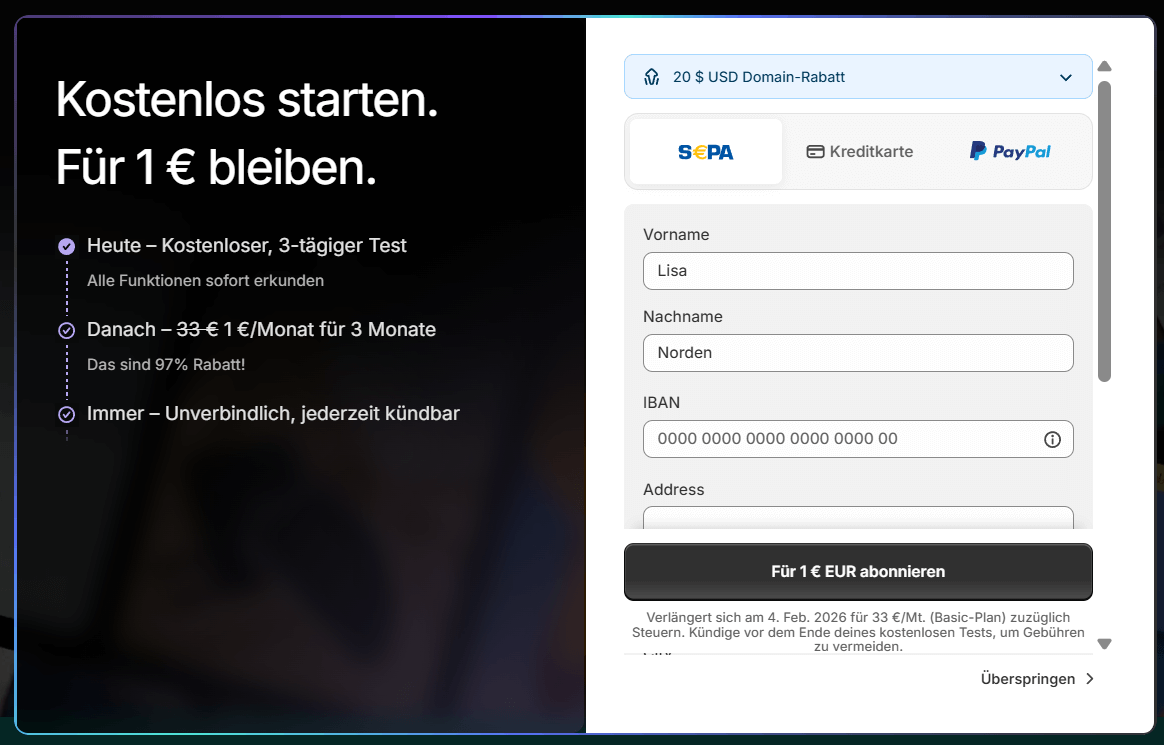Click the filled checkmark beside Heute
Image resolution: width=1164 pixels, height=745 pixels.
tap(66, 246)
